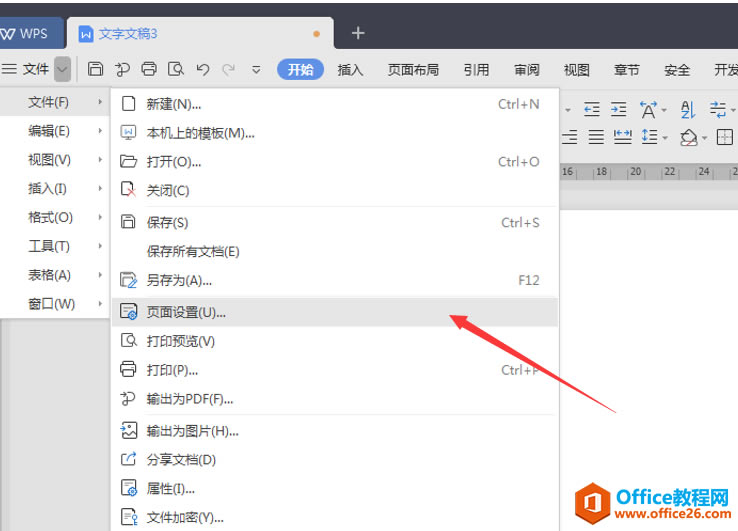Click the line spacing icon
Screen dimensions: 738x531
[x=650, y=137]
